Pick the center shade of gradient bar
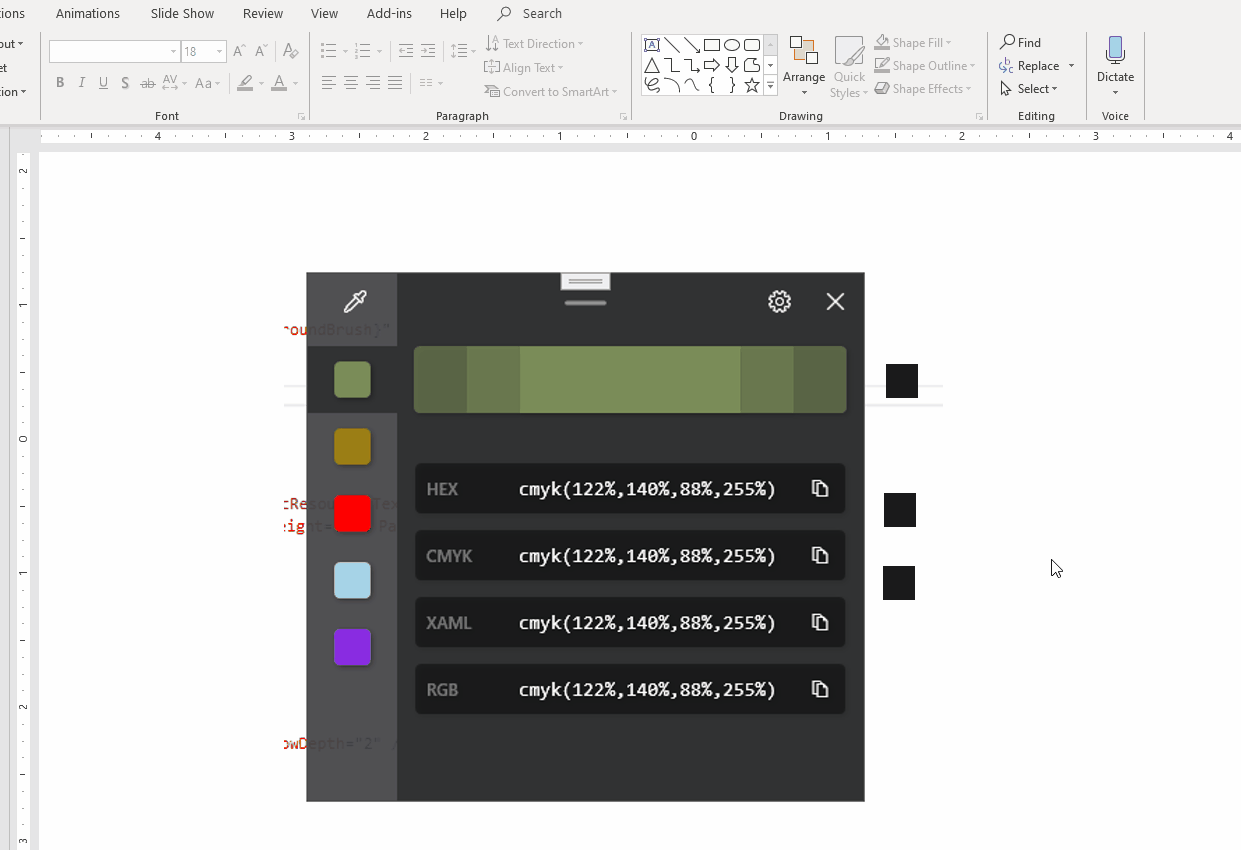The width and height of the screenshot is (1241, 850). pos(630,380)
